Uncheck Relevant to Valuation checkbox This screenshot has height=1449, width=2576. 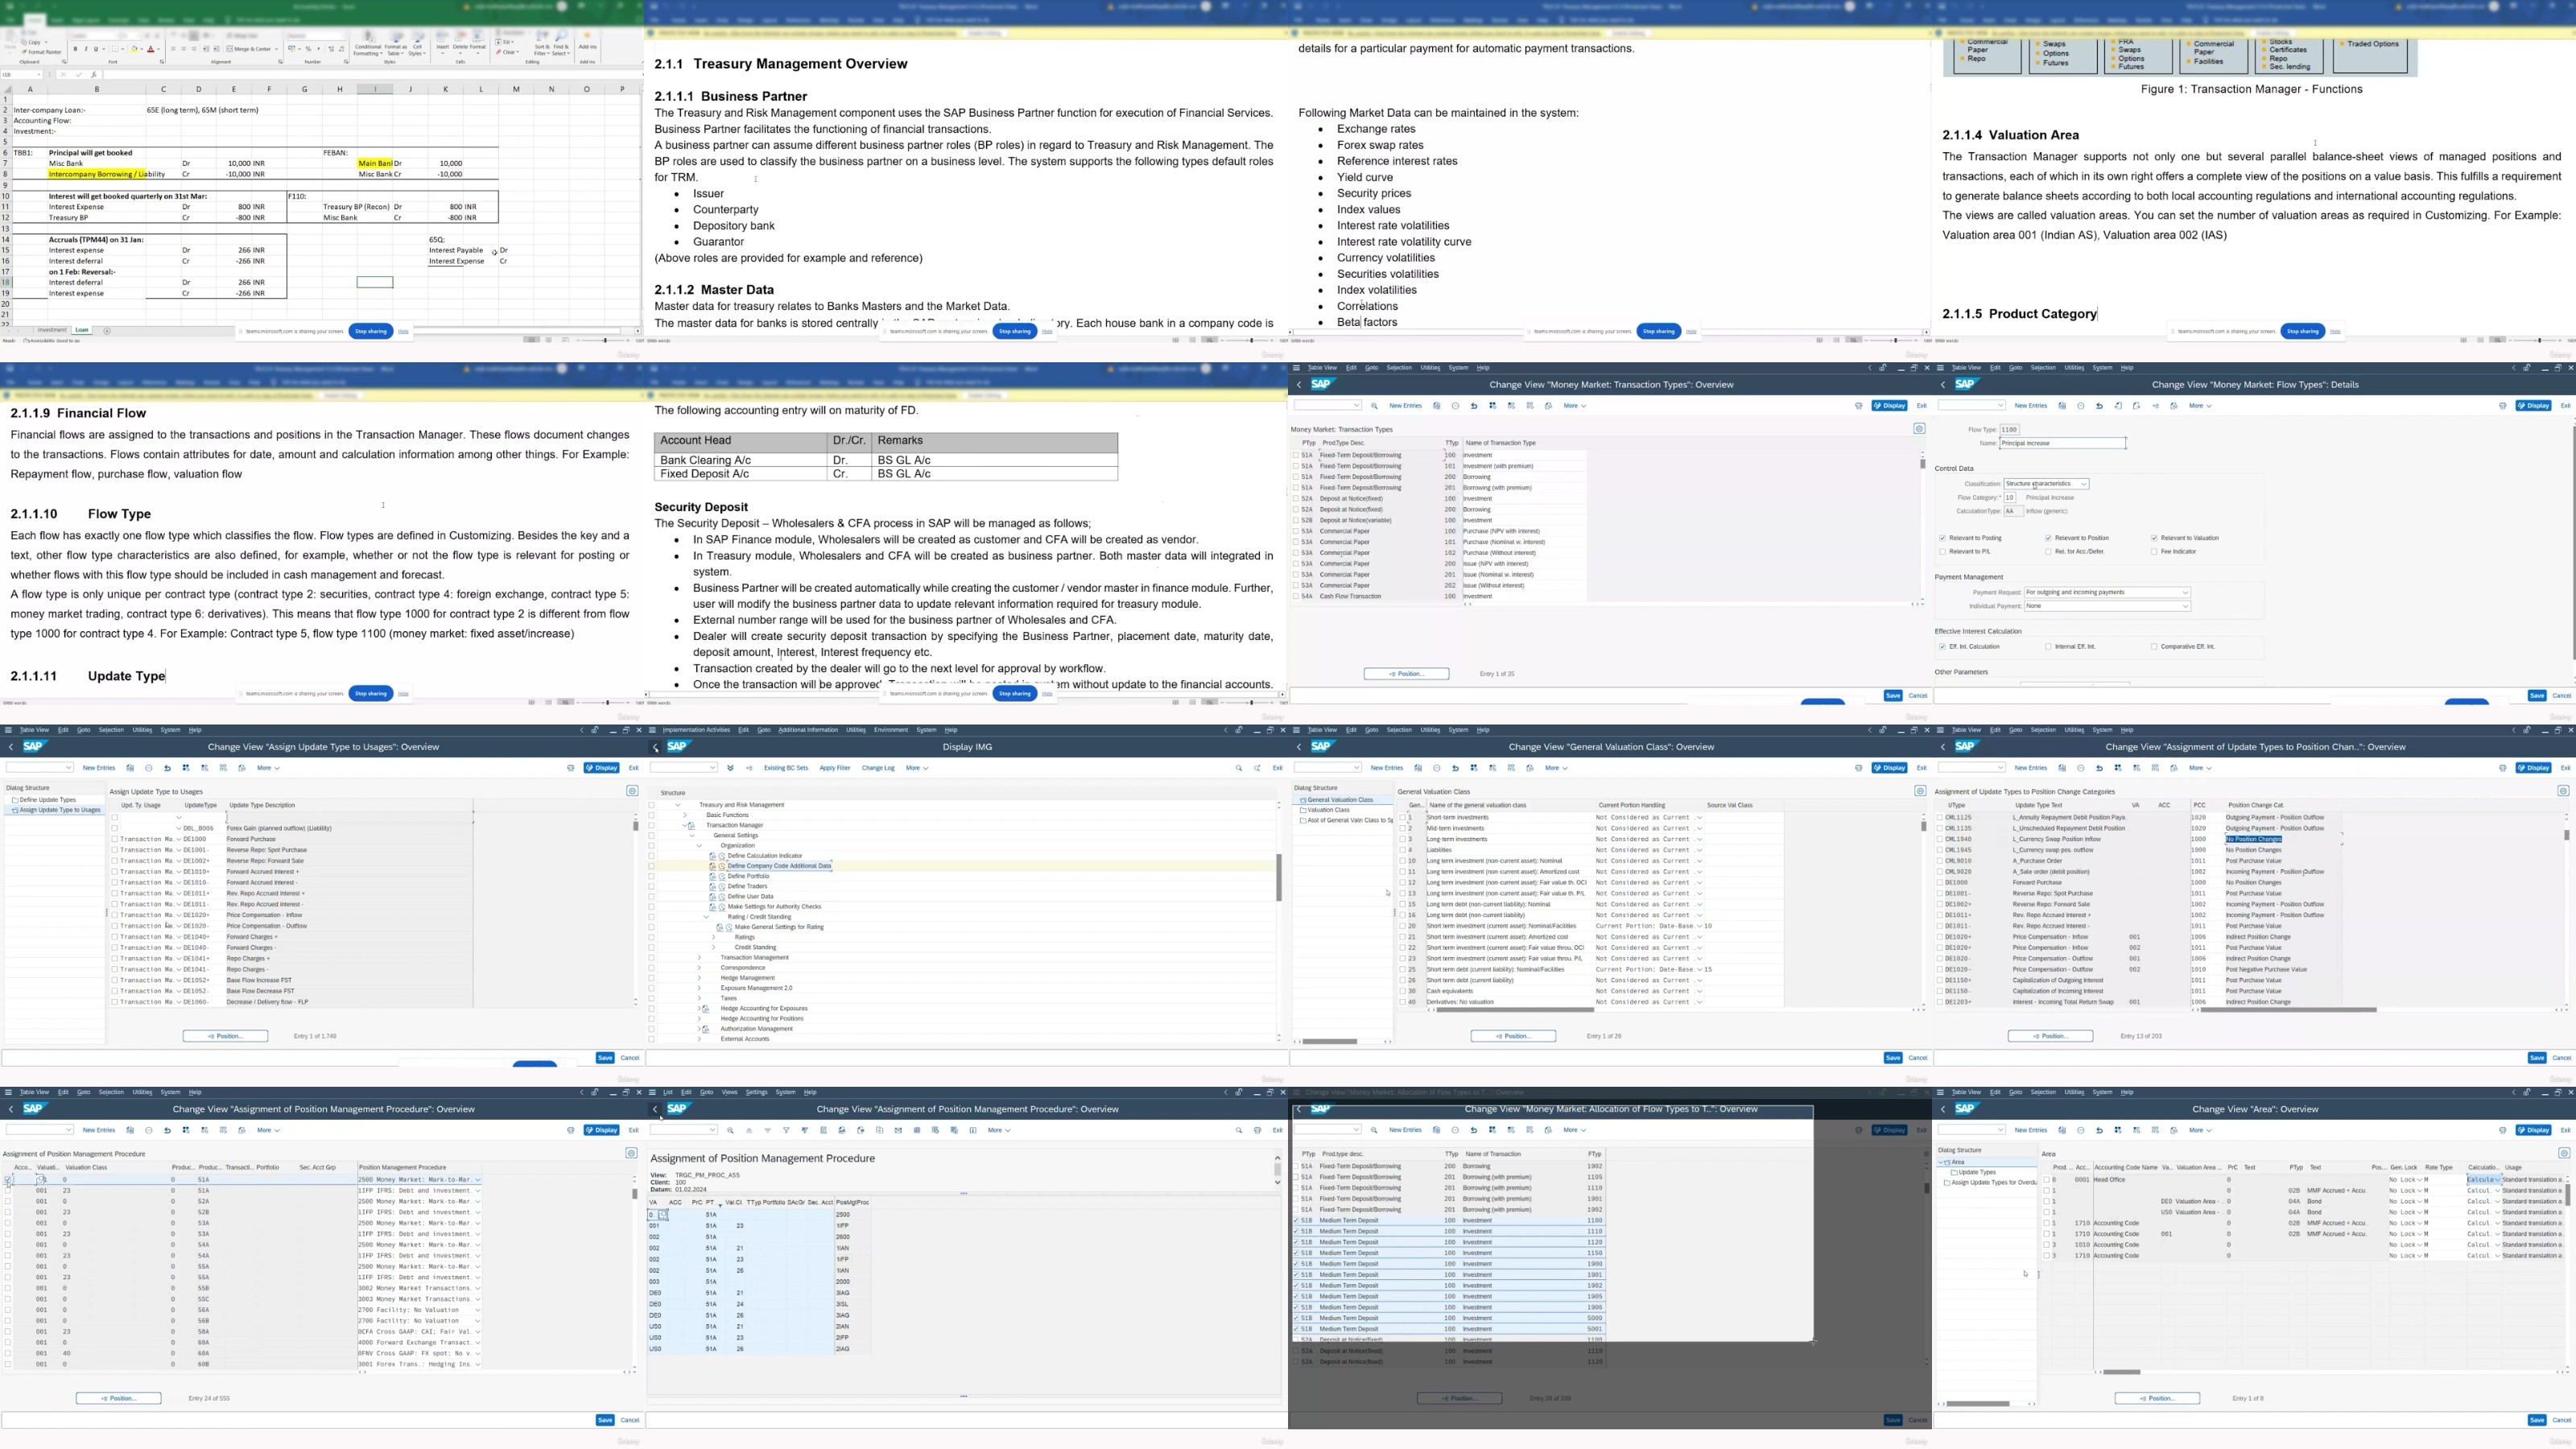[2154, 538]
